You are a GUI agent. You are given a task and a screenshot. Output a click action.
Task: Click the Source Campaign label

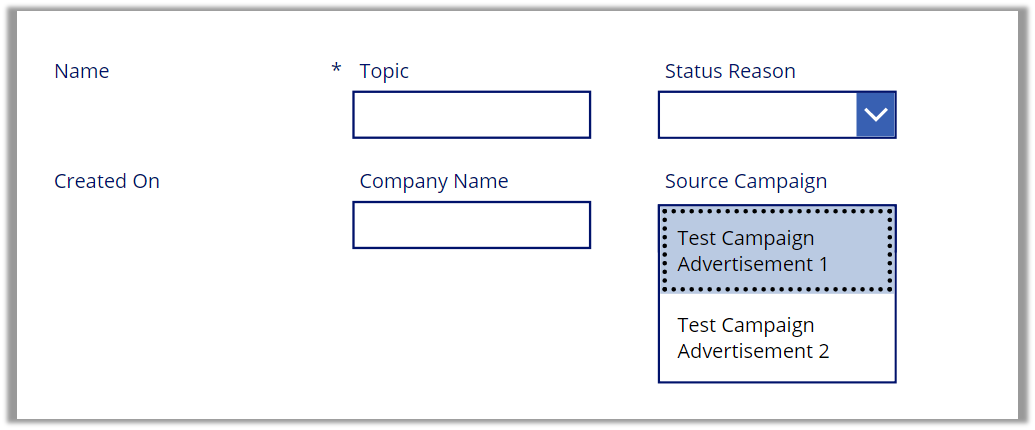[746, 181]
